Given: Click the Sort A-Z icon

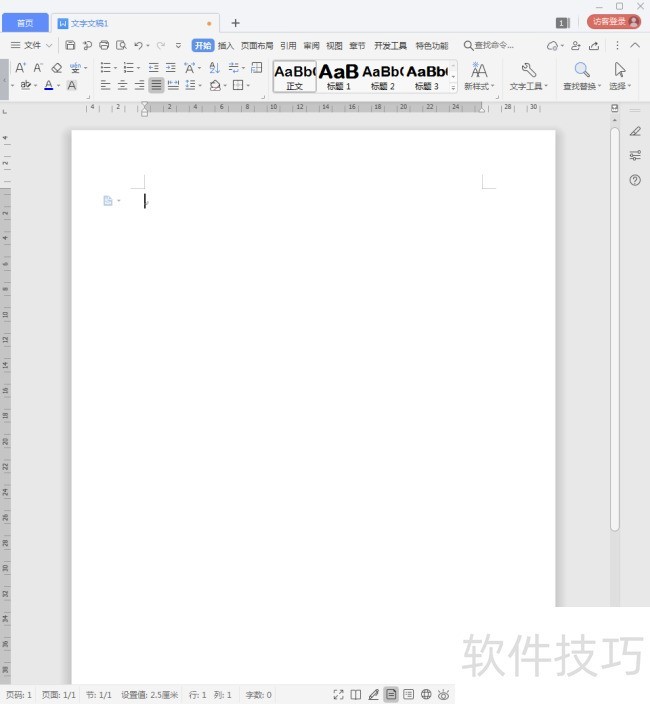Looking at the screenshot, I should point(215,68).
